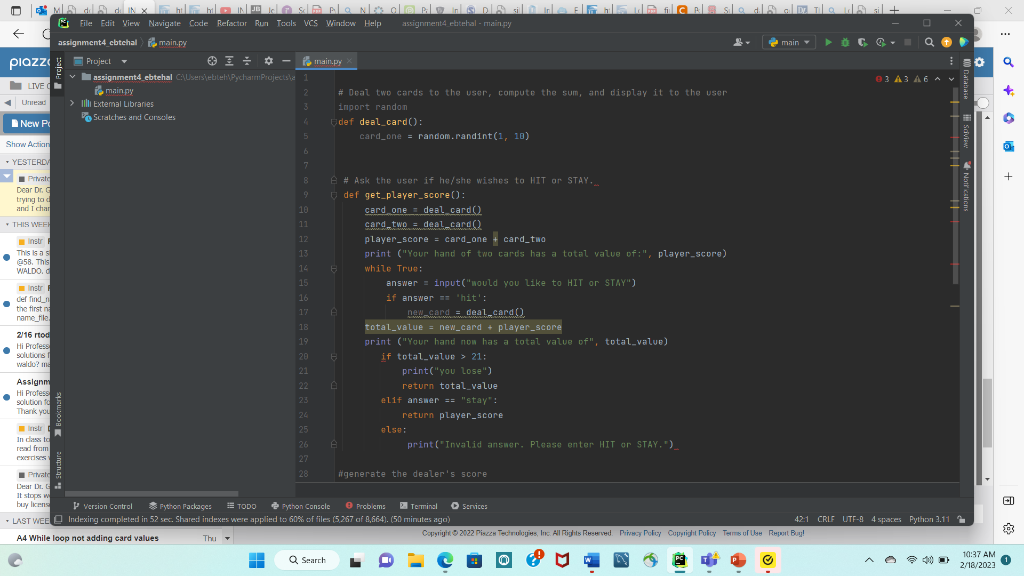Run main with coverage shield icon
The width and height of the screenshot is (1024, 576).
point(862,42)
